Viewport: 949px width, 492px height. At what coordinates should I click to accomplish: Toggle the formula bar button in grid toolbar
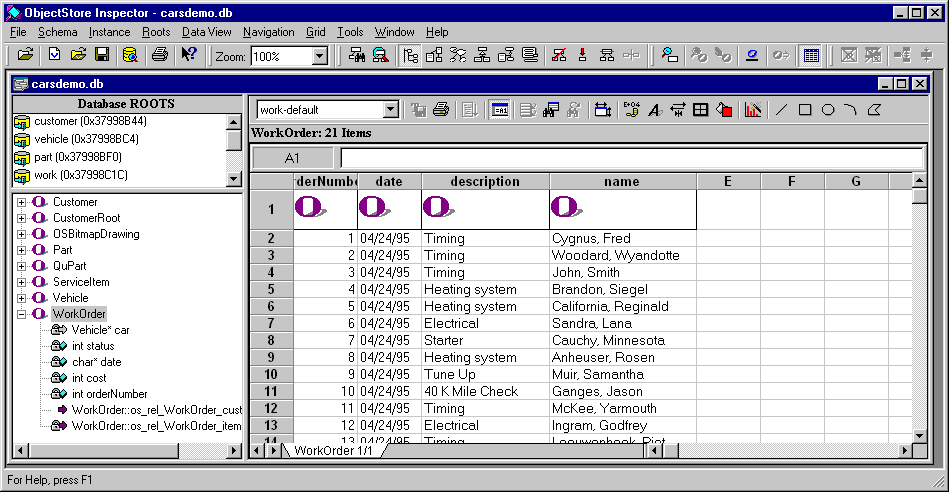(x=500, y=110)
